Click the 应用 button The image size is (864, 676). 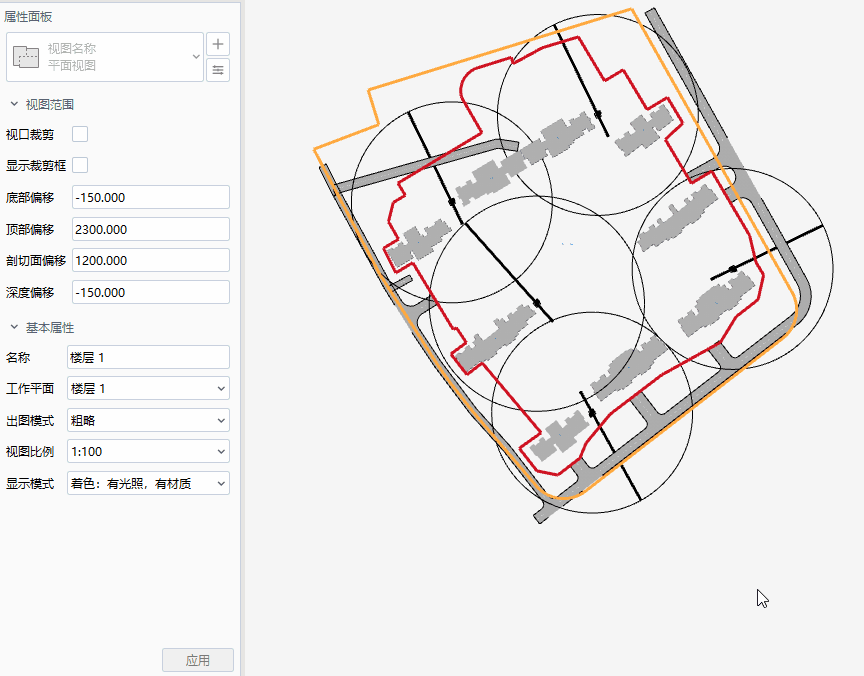tap(198, 660)
